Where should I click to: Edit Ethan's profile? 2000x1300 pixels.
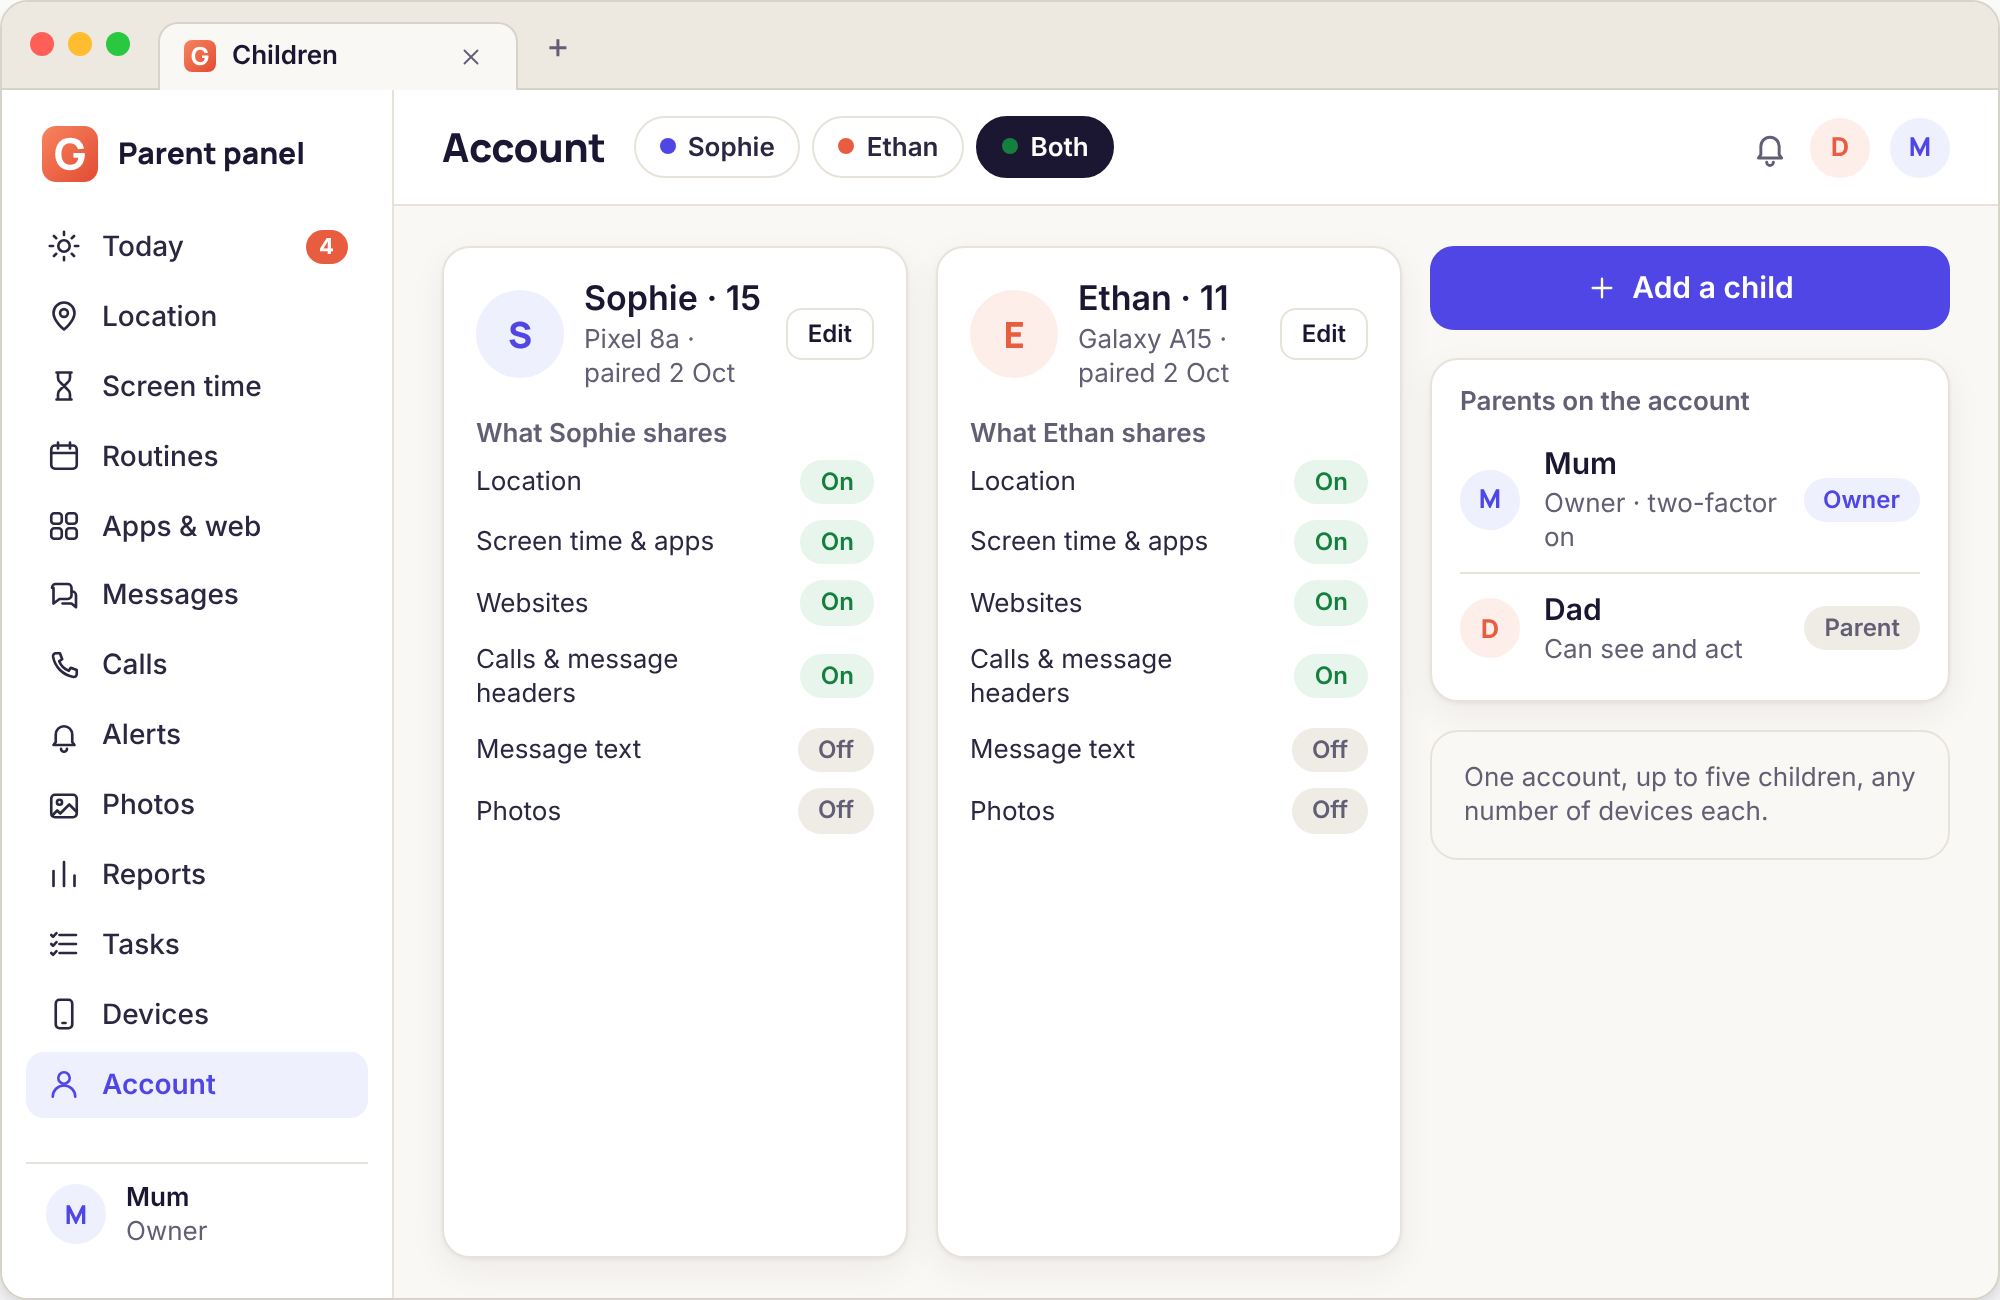[1324, 334]
